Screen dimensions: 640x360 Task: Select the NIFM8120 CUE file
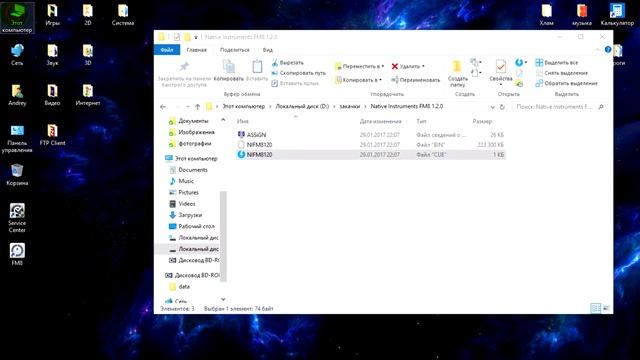(x=370, y=155)
